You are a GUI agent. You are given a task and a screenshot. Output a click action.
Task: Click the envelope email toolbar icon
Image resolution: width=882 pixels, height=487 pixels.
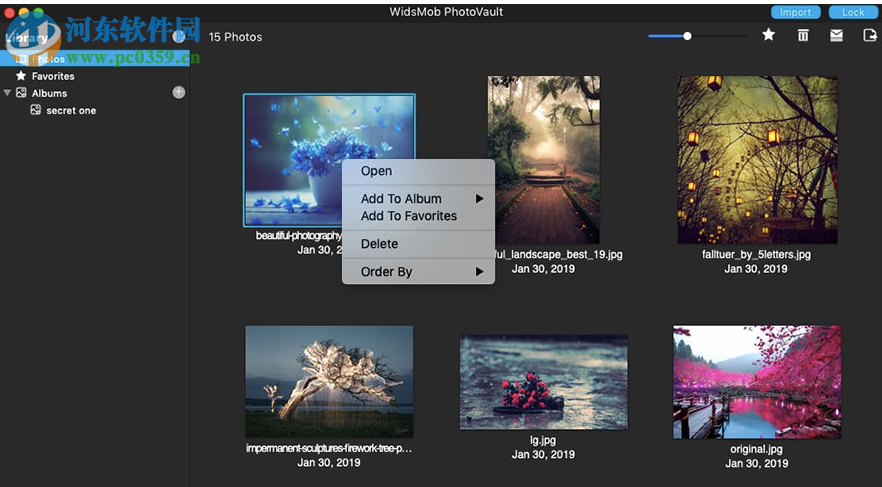[836, 35]
